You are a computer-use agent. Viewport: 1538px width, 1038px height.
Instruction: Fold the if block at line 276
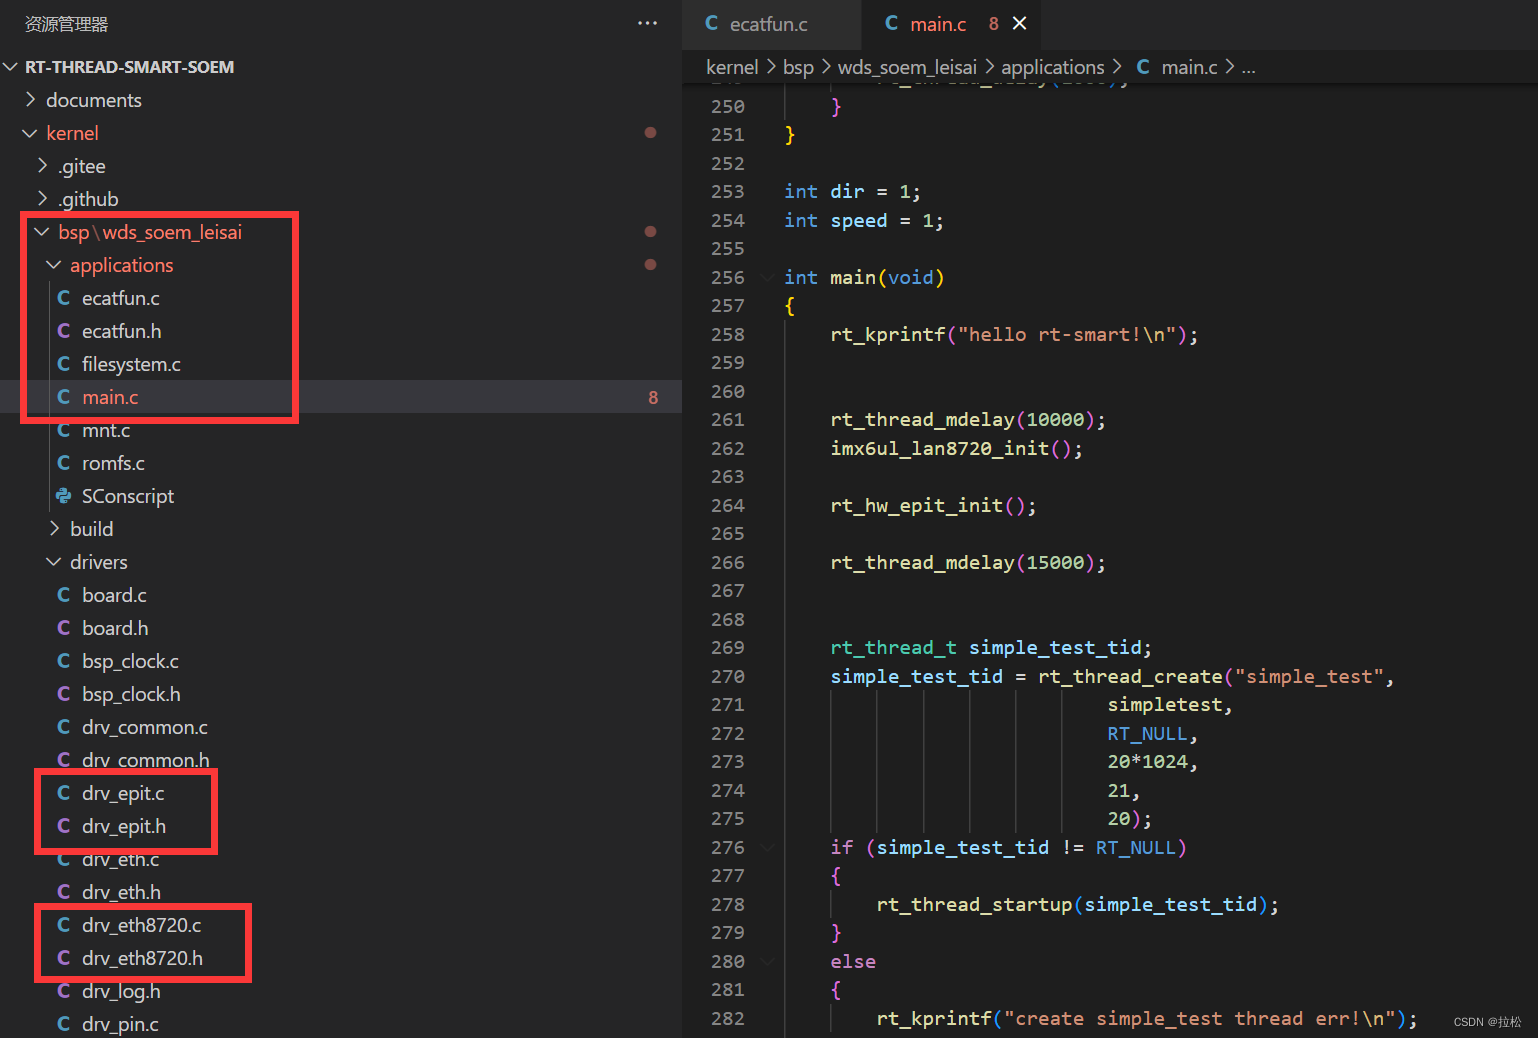coord(767,847)
